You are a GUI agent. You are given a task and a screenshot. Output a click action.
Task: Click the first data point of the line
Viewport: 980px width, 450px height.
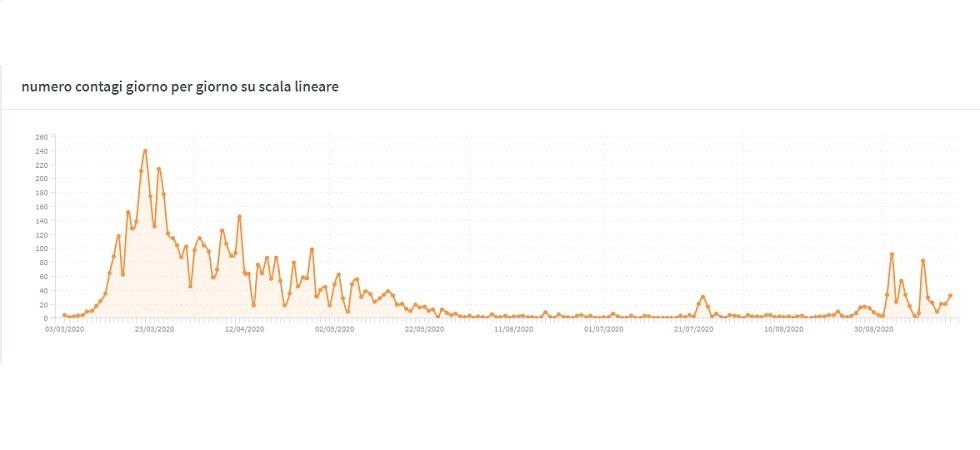coord(64,315)
